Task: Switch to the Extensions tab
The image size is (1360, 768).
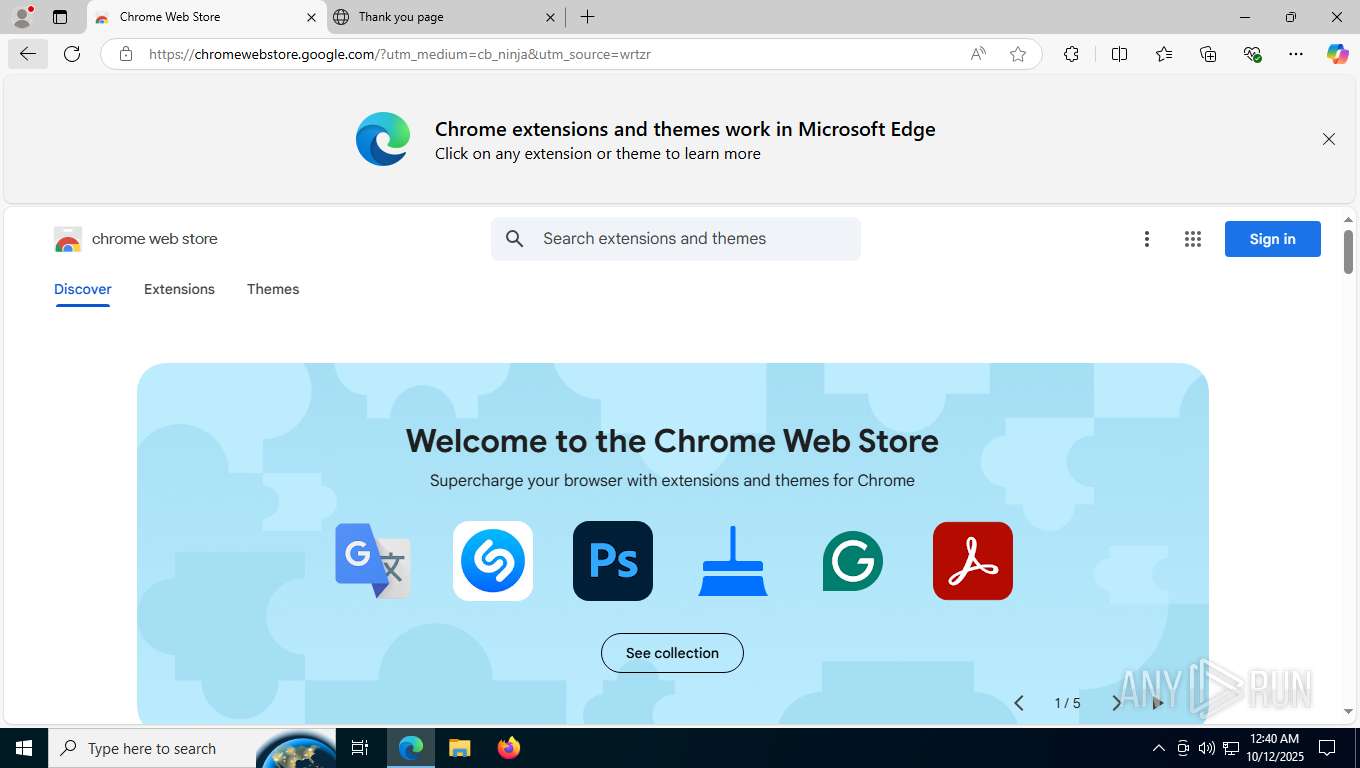Action: [x=179, y=289]
